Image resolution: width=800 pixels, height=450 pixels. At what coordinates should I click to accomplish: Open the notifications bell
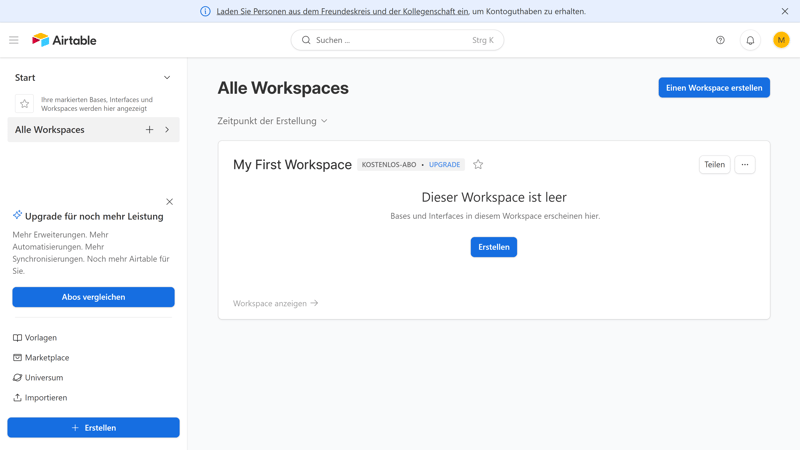[750, 40]
